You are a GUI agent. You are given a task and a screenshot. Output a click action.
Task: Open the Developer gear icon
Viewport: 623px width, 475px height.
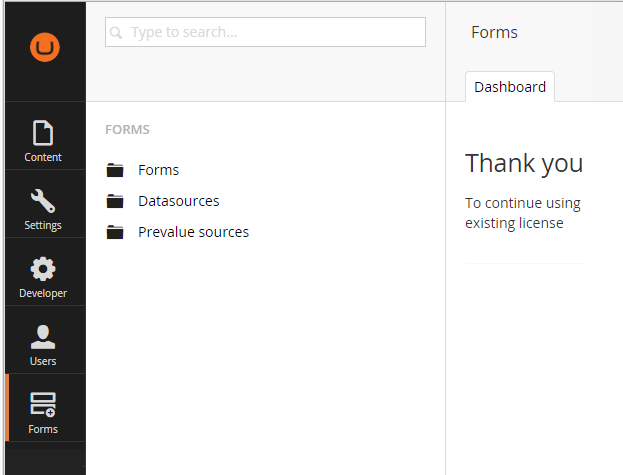tap(43, 269)
